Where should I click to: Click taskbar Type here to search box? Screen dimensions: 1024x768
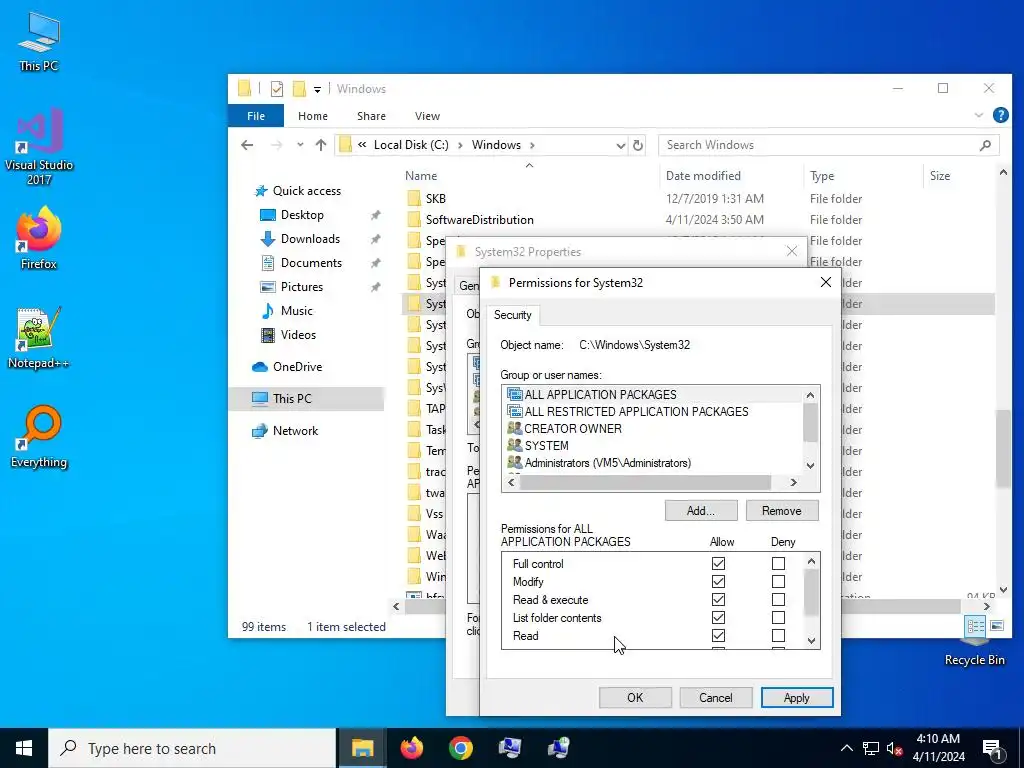click(x=192, y=748)
